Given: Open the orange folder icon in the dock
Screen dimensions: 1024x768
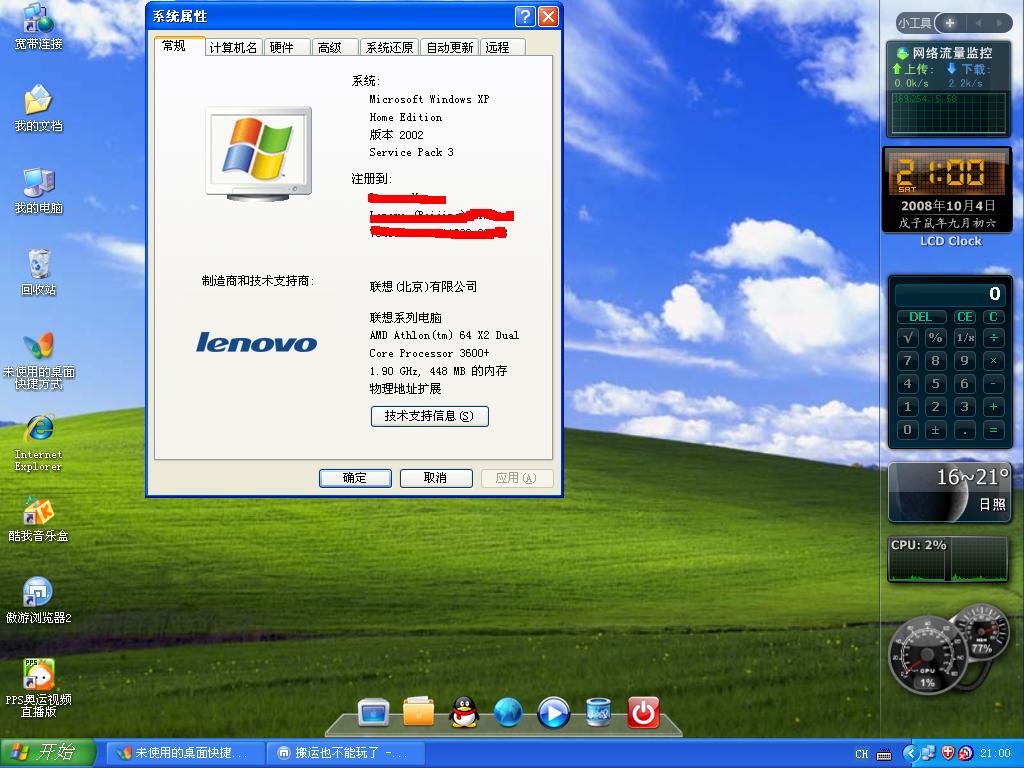Looking at the screenshot, I should tap(419, 712).
